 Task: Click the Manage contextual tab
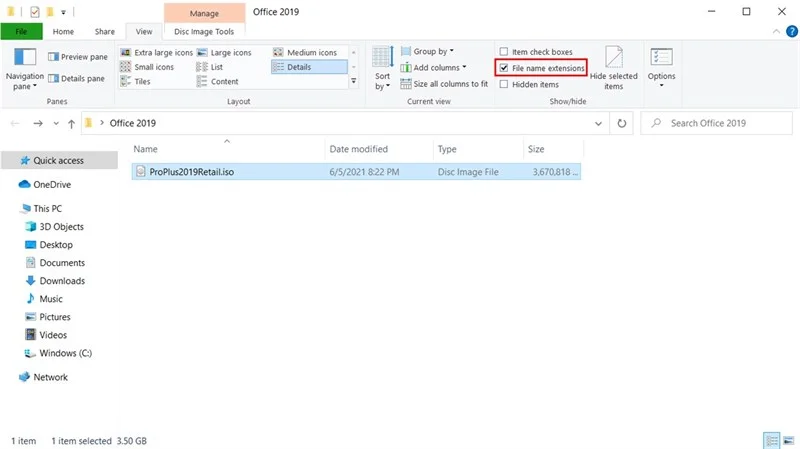[x=204, y=13]
